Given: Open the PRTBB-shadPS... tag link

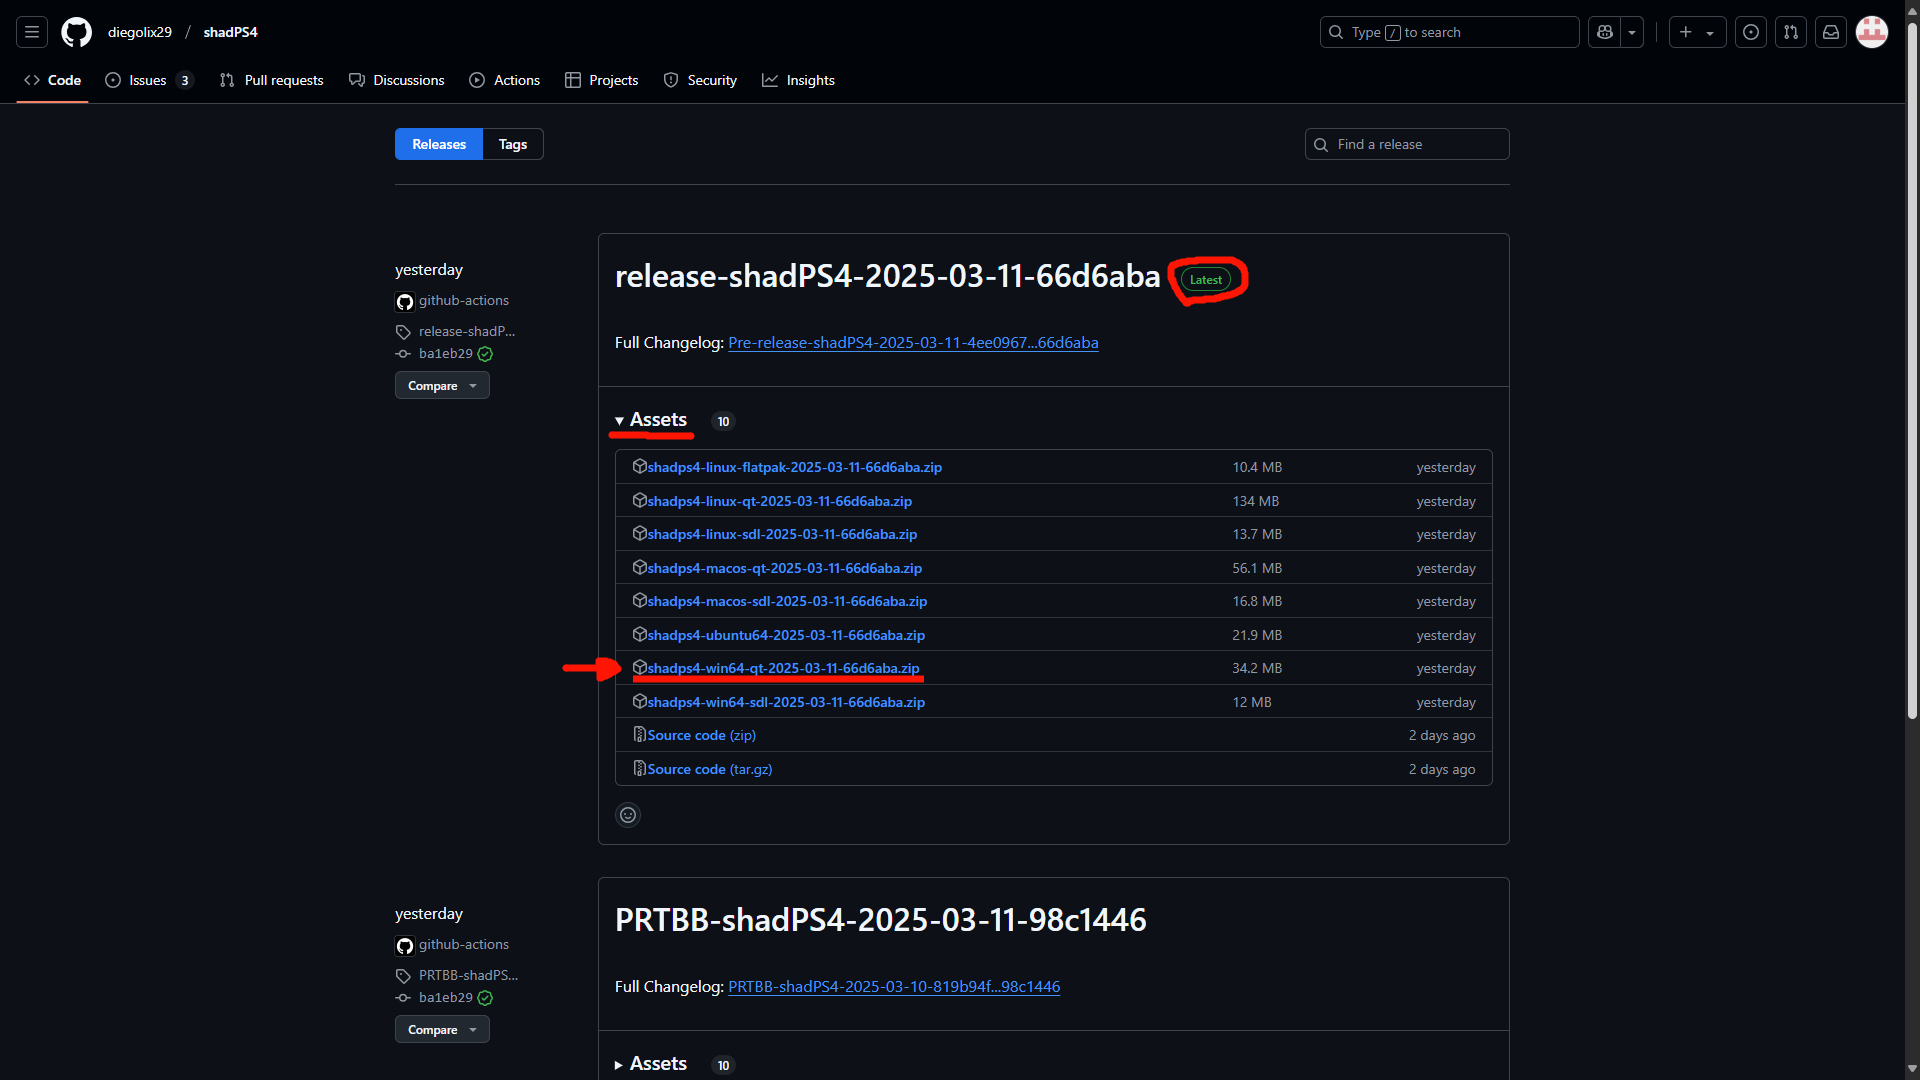Looking at the screenshot, I should click(468, 975).
